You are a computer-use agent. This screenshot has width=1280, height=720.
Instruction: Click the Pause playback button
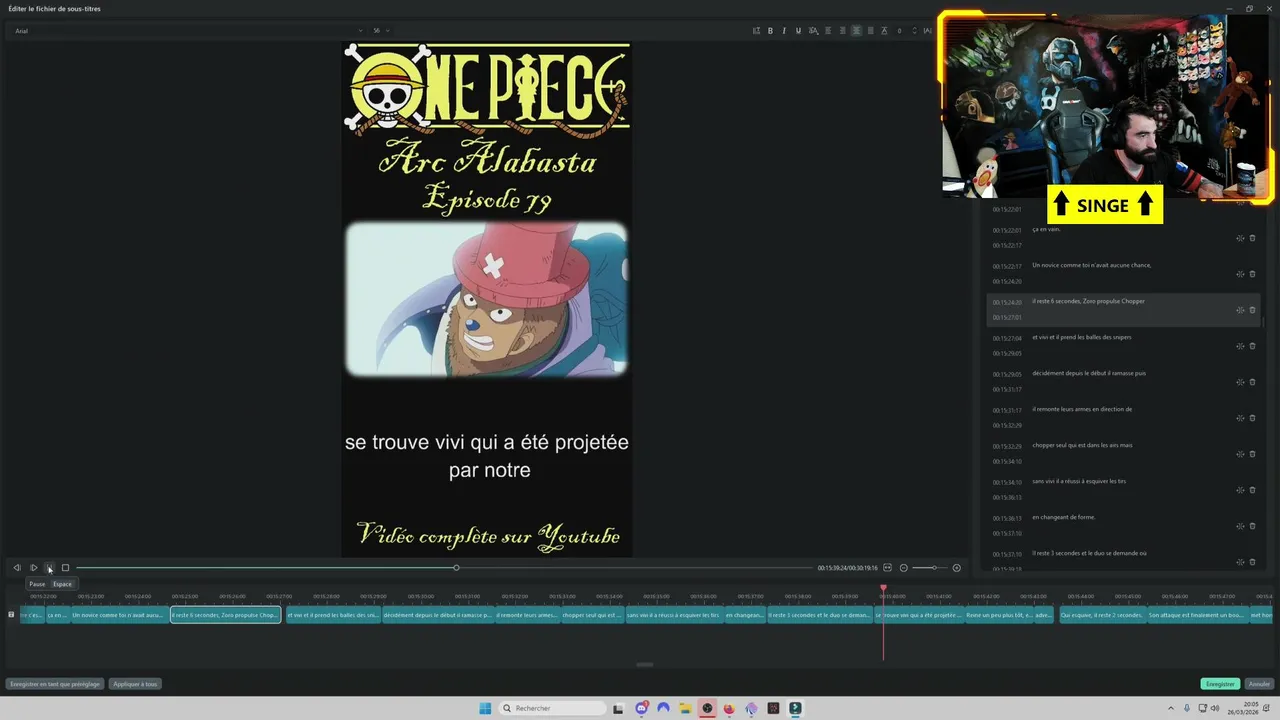(x=49, y=568)
